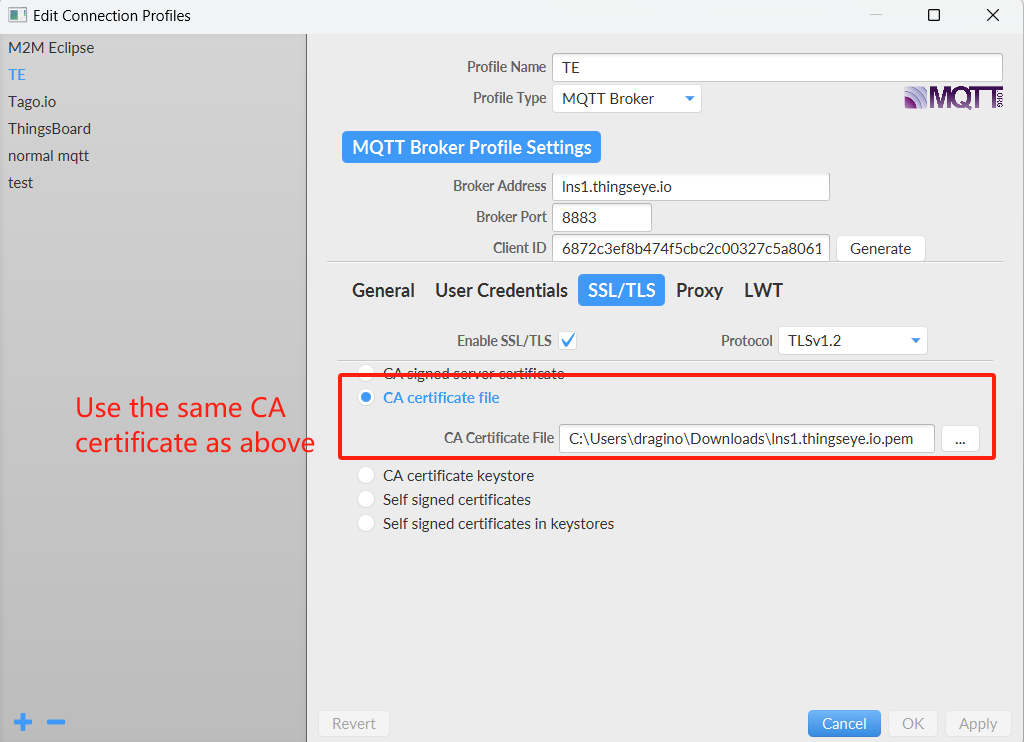Viewport: 1024px width, 742px height.
Task: Add a new connection profile with plus icon
Action: [x=23, y=722]
